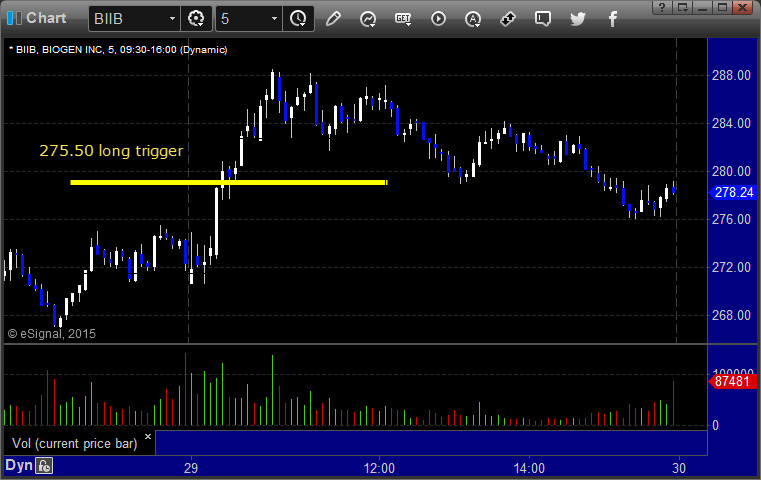Click the 29 date axis label

(x=191, y=468)
